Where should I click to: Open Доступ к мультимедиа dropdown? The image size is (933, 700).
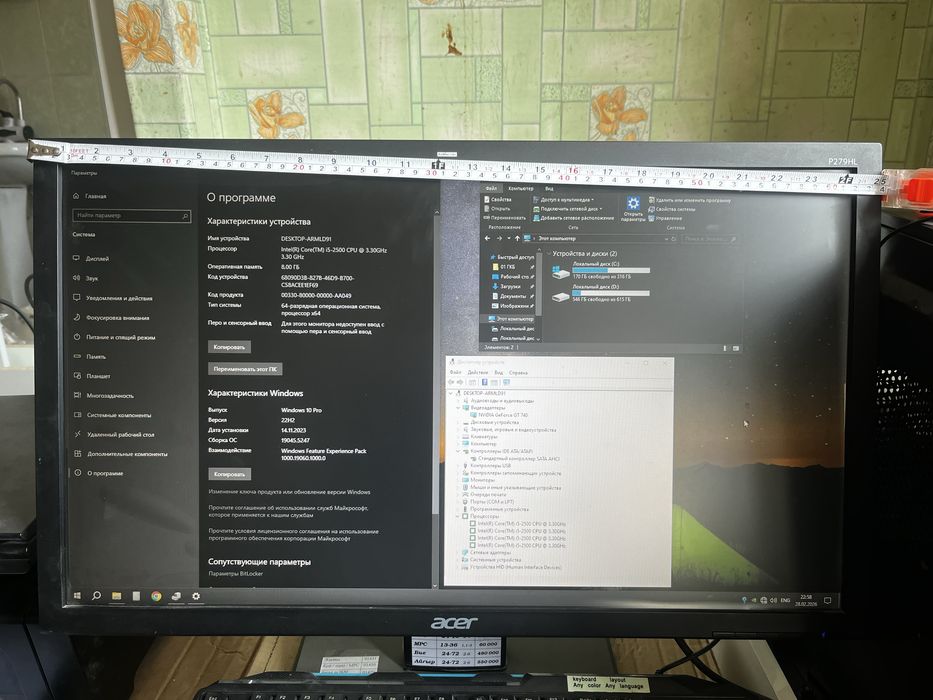tap(563, 200)
